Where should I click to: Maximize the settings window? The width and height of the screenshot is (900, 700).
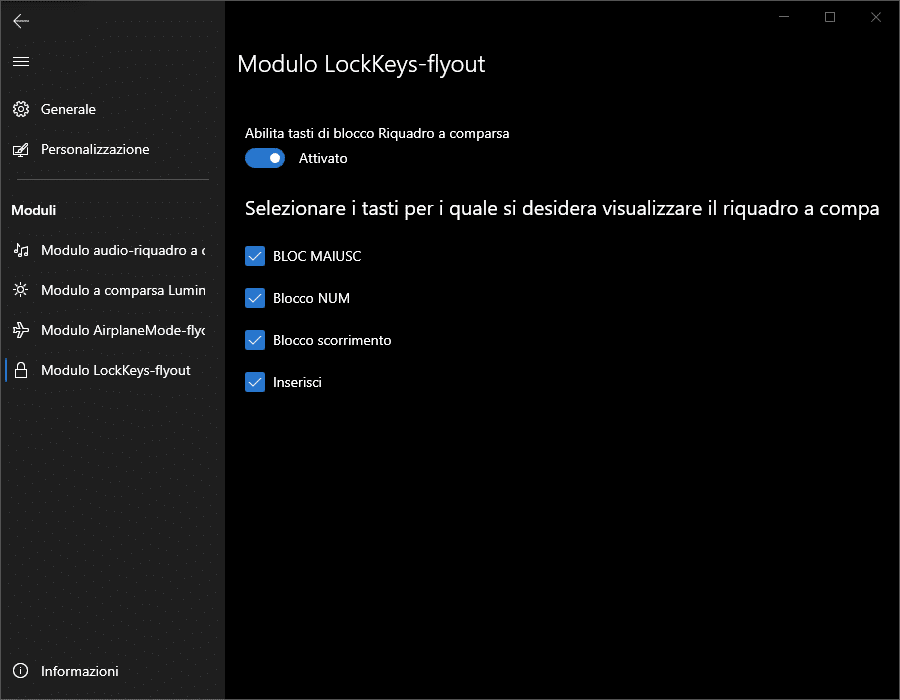pos(830,17)
